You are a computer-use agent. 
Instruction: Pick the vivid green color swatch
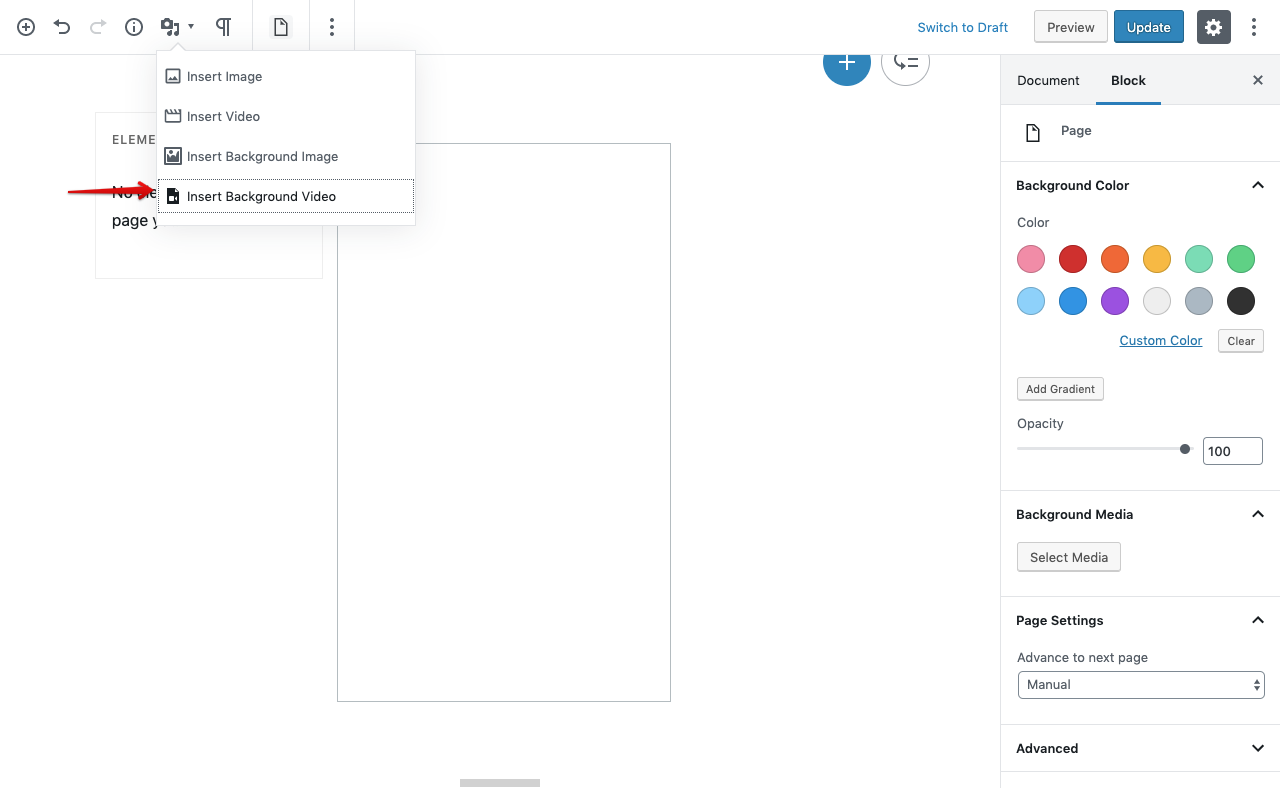point(1241,259)
